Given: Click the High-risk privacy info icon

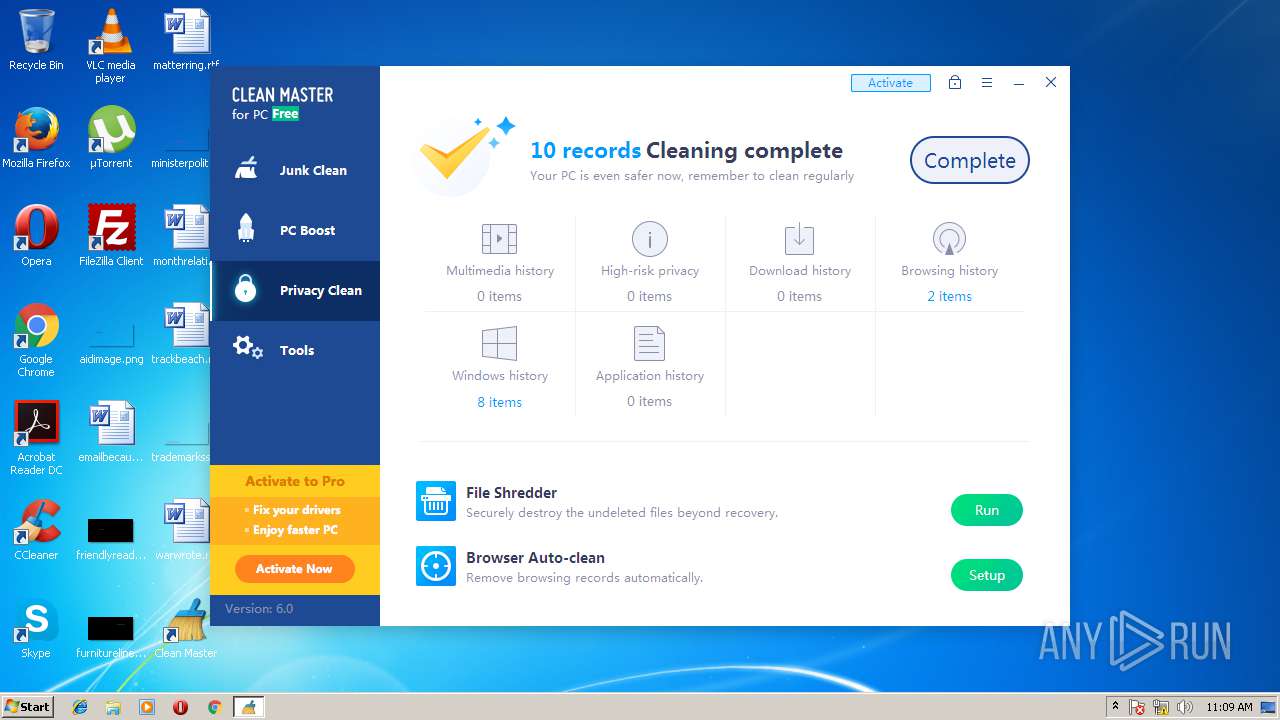Looking at the screenshot, I should pyautogui.click(x=650, y=239).
